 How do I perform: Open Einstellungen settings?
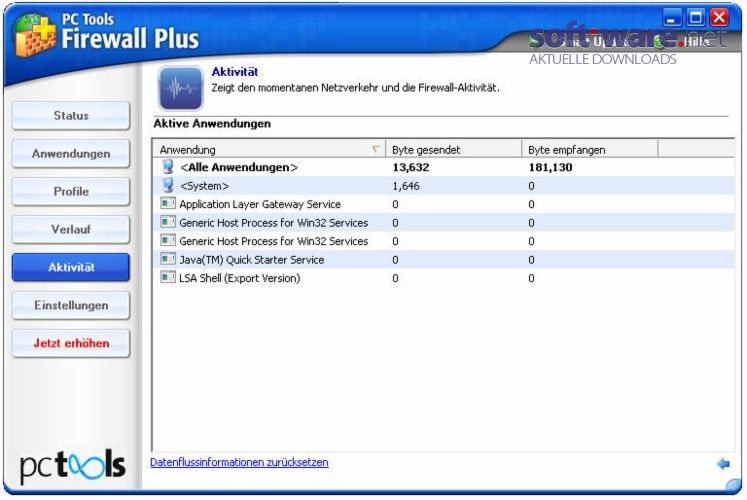(71, 305)
